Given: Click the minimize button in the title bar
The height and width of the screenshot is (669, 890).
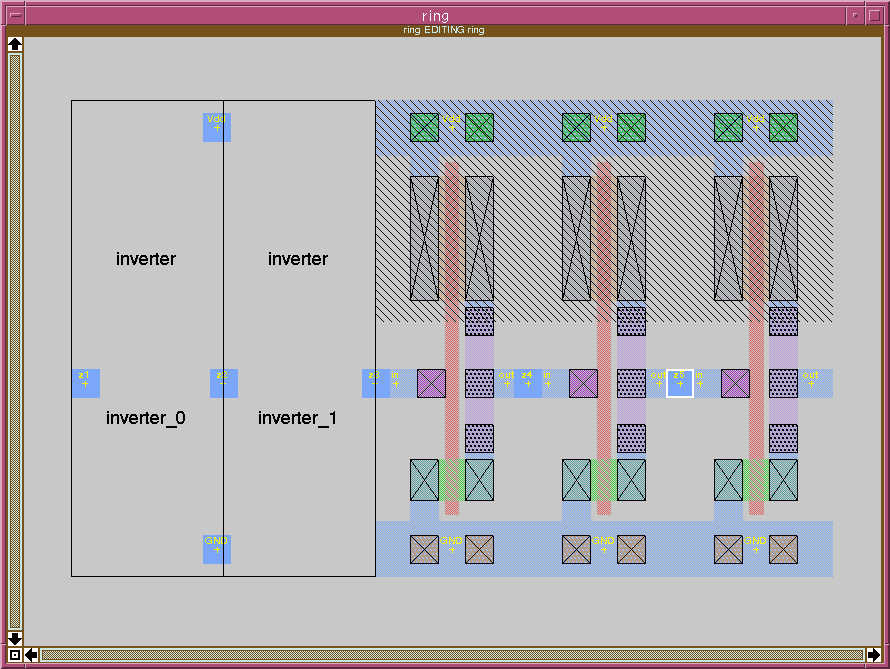Looking at the screenshot, I should [855, 15].
